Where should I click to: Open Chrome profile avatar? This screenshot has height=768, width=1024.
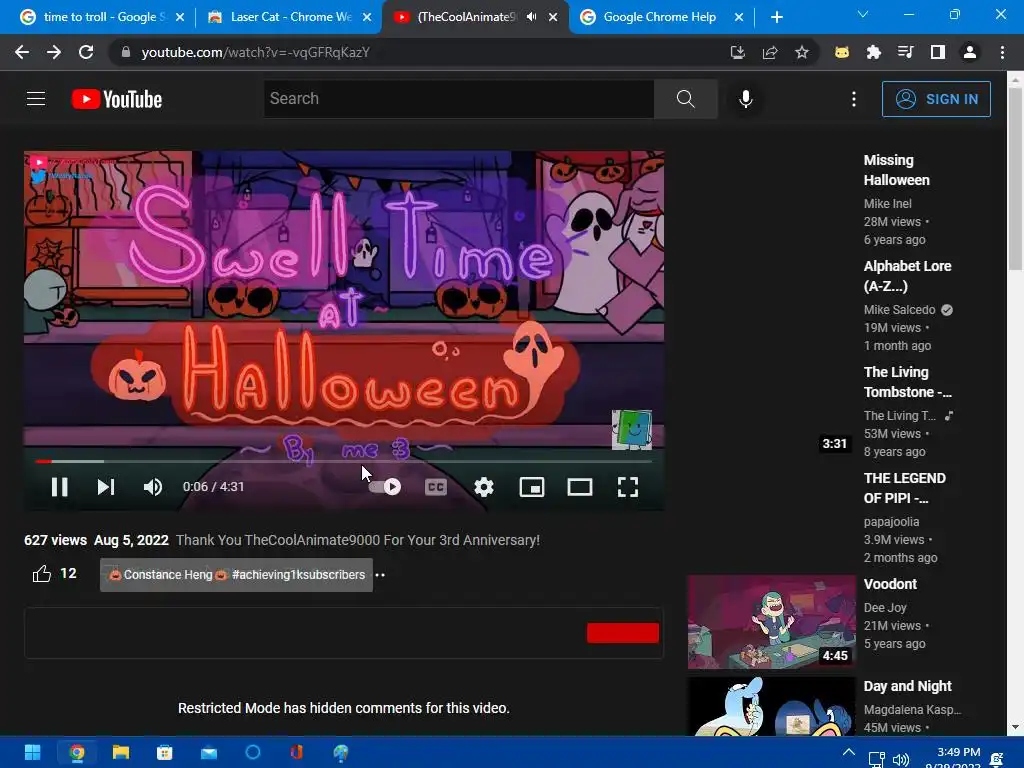click(x=970, y=52)
